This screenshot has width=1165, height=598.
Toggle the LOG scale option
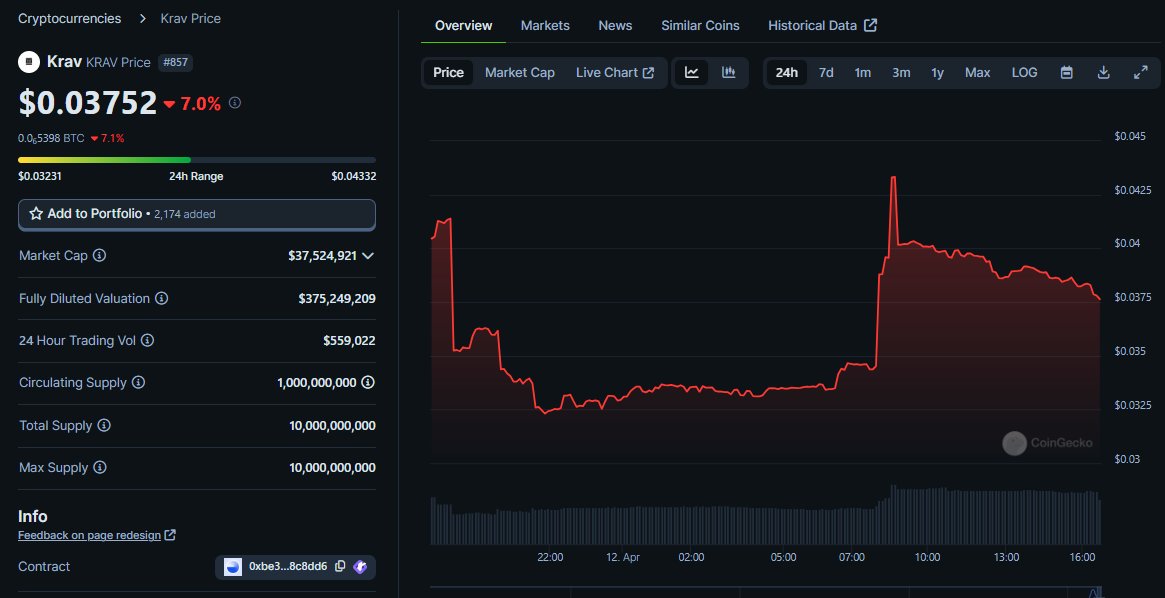pos(1025,73)
